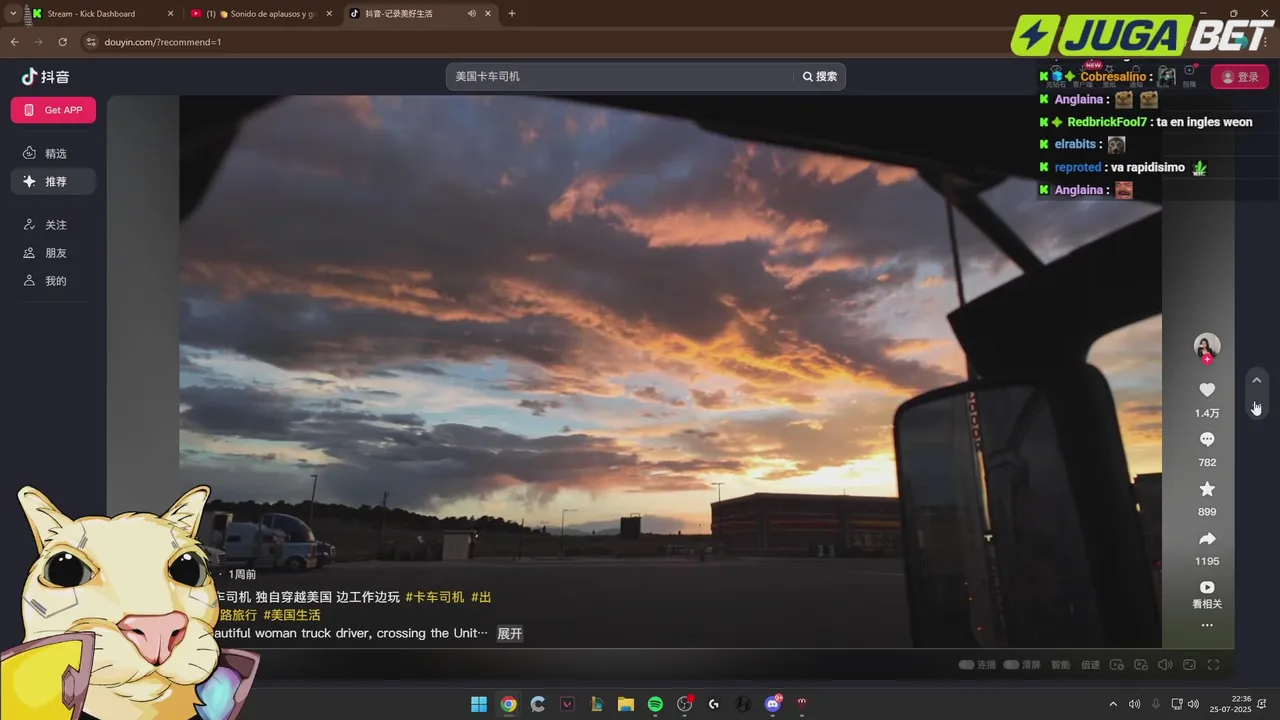Click the site information icon
1280x720 pixels.
[x=91, y=42]
